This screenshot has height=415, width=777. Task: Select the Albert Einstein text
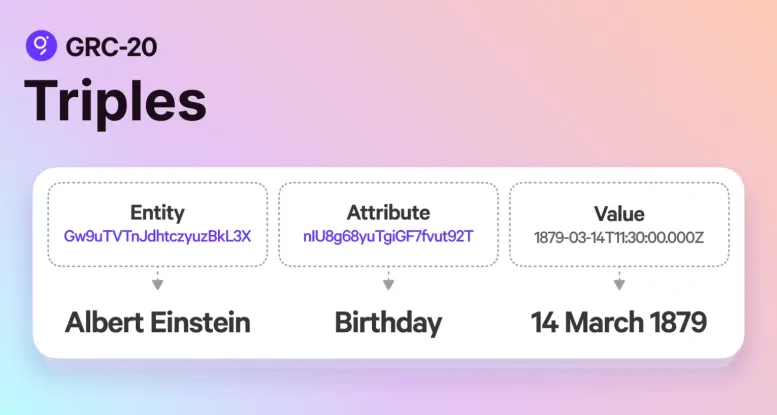(x=157, y=322)
